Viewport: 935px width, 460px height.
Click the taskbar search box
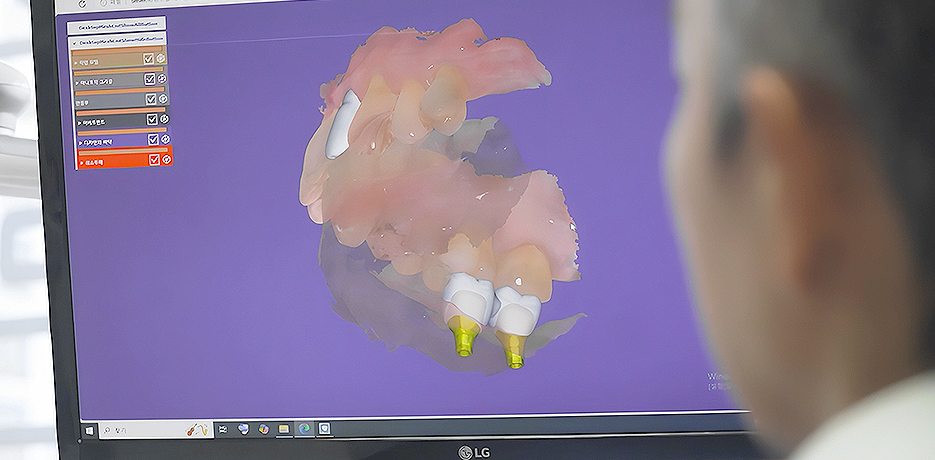pyautogui.click(x=156, y=430)
